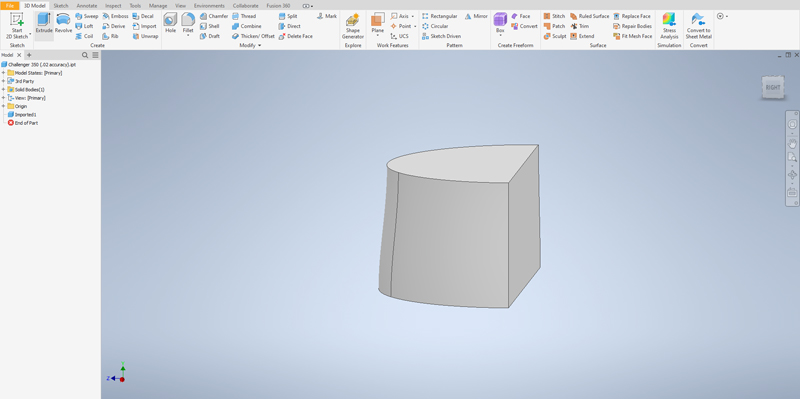
Task: Use the Unwrap tool
Action: coord(145,36)
